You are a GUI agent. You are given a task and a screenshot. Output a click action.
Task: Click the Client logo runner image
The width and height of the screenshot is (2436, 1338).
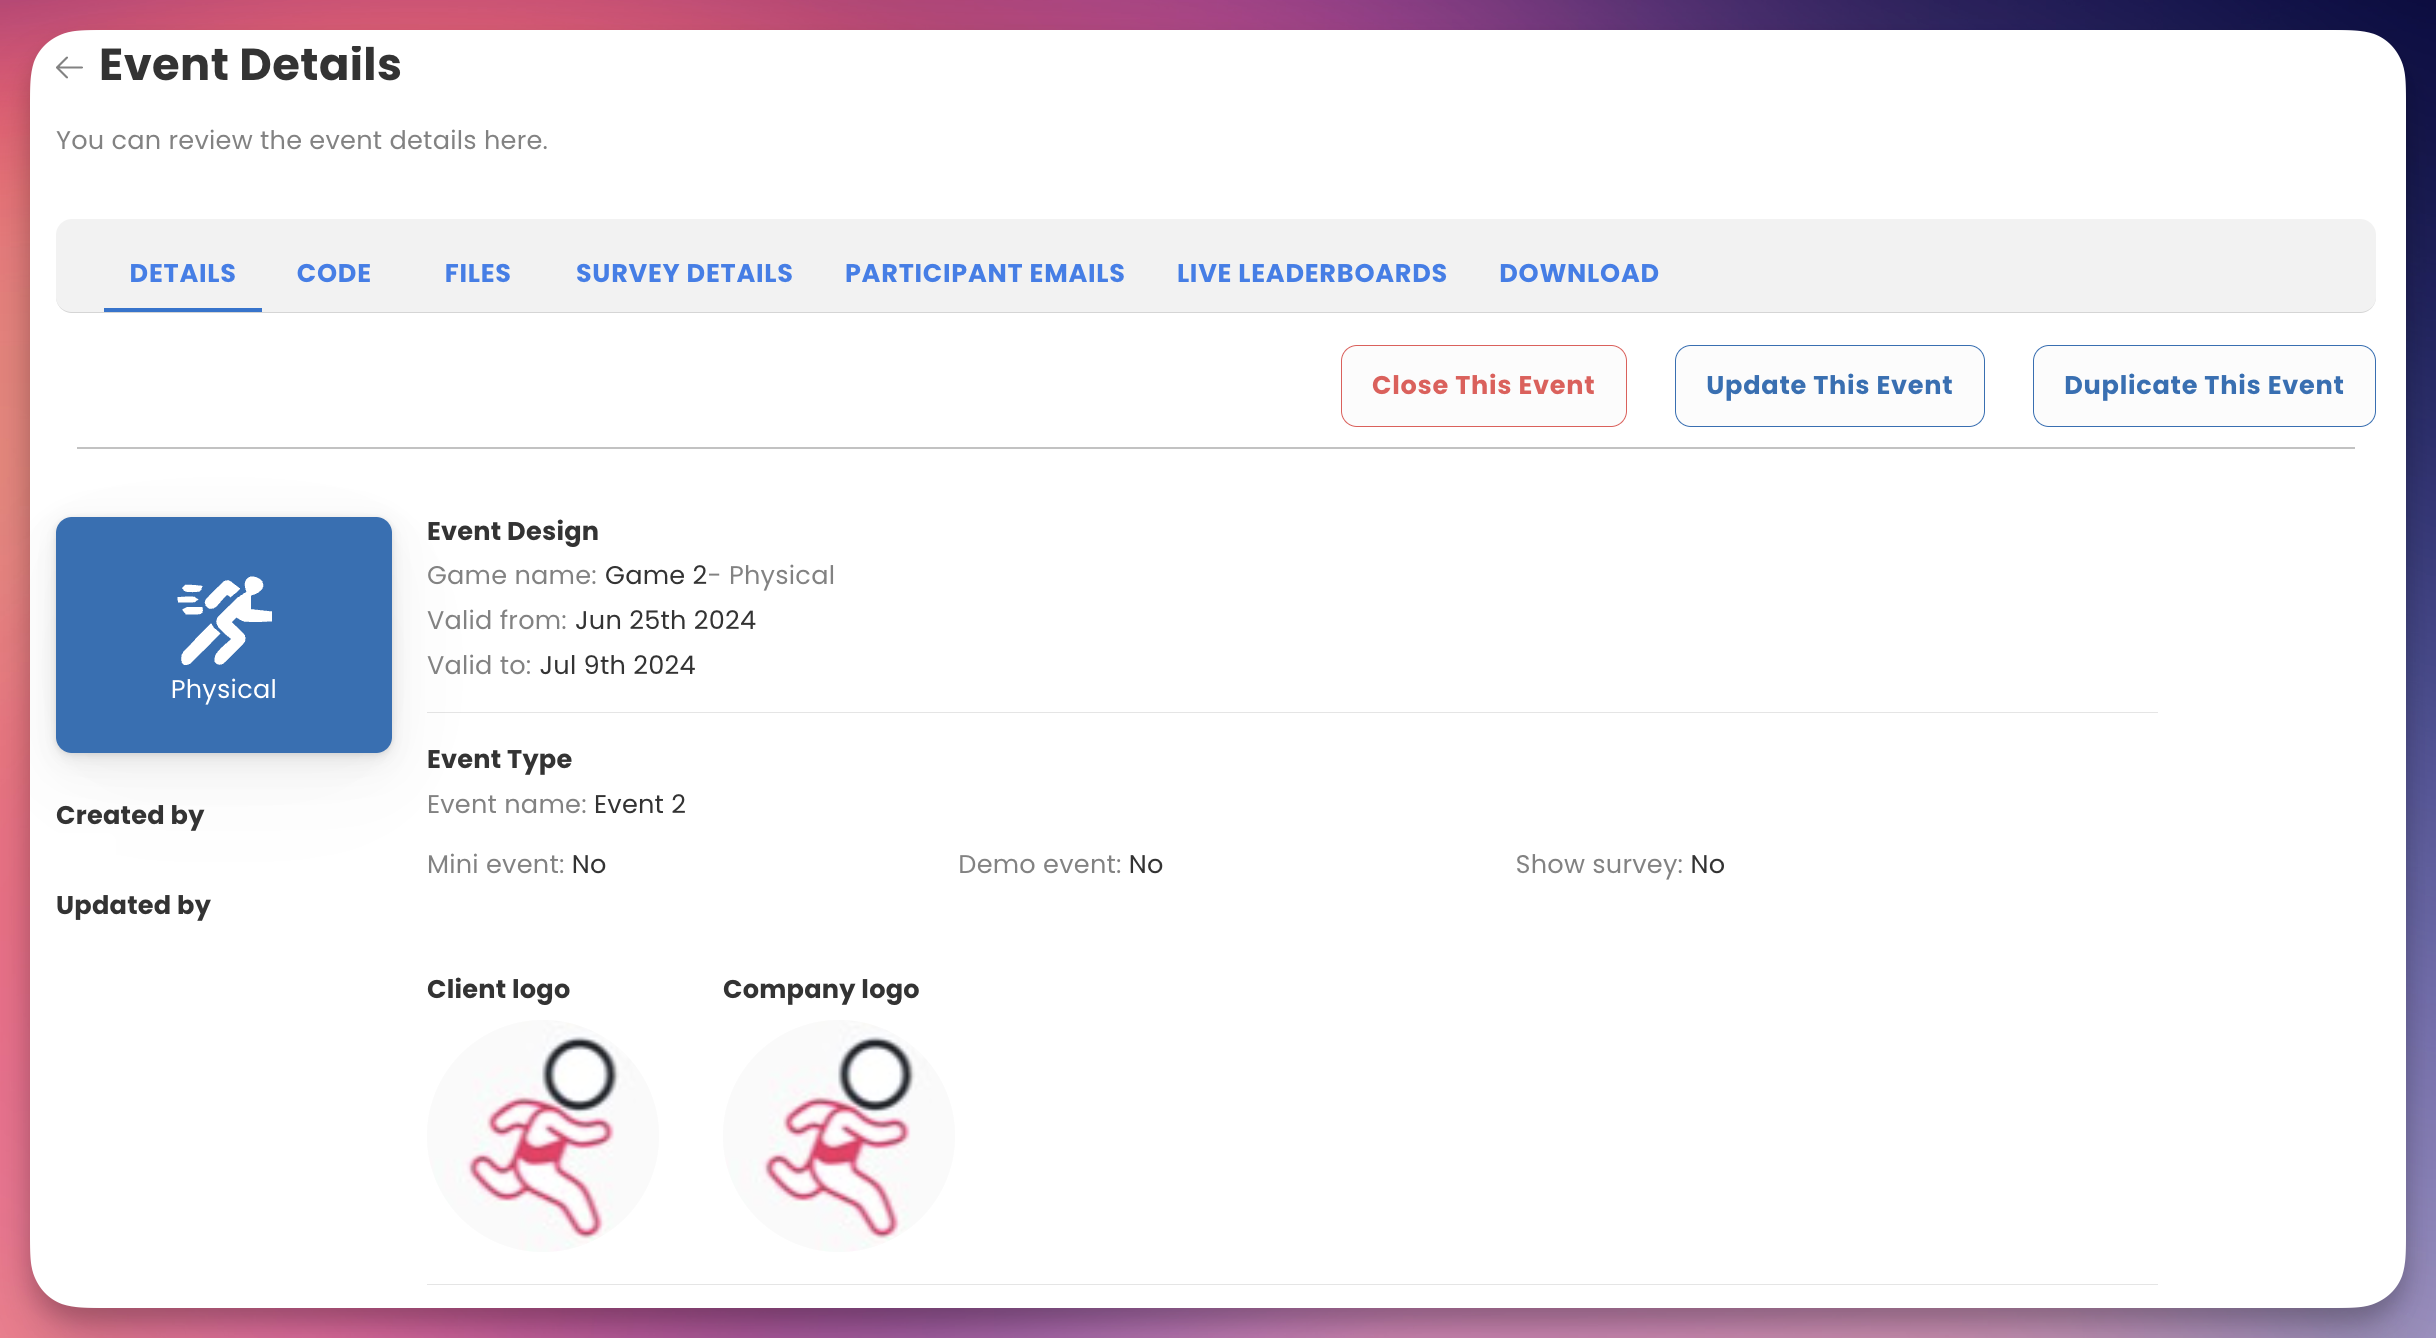coord(542,1136)
